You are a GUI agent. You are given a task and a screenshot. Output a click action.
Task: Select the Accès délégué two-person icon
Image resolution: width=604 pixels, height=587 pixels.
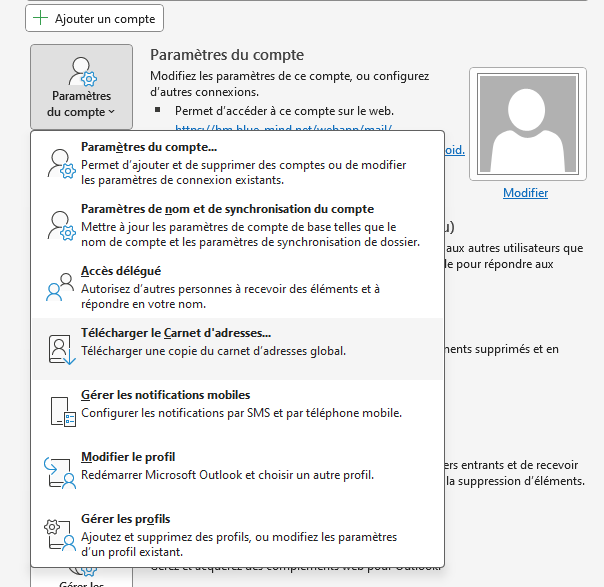pos(61,287)
